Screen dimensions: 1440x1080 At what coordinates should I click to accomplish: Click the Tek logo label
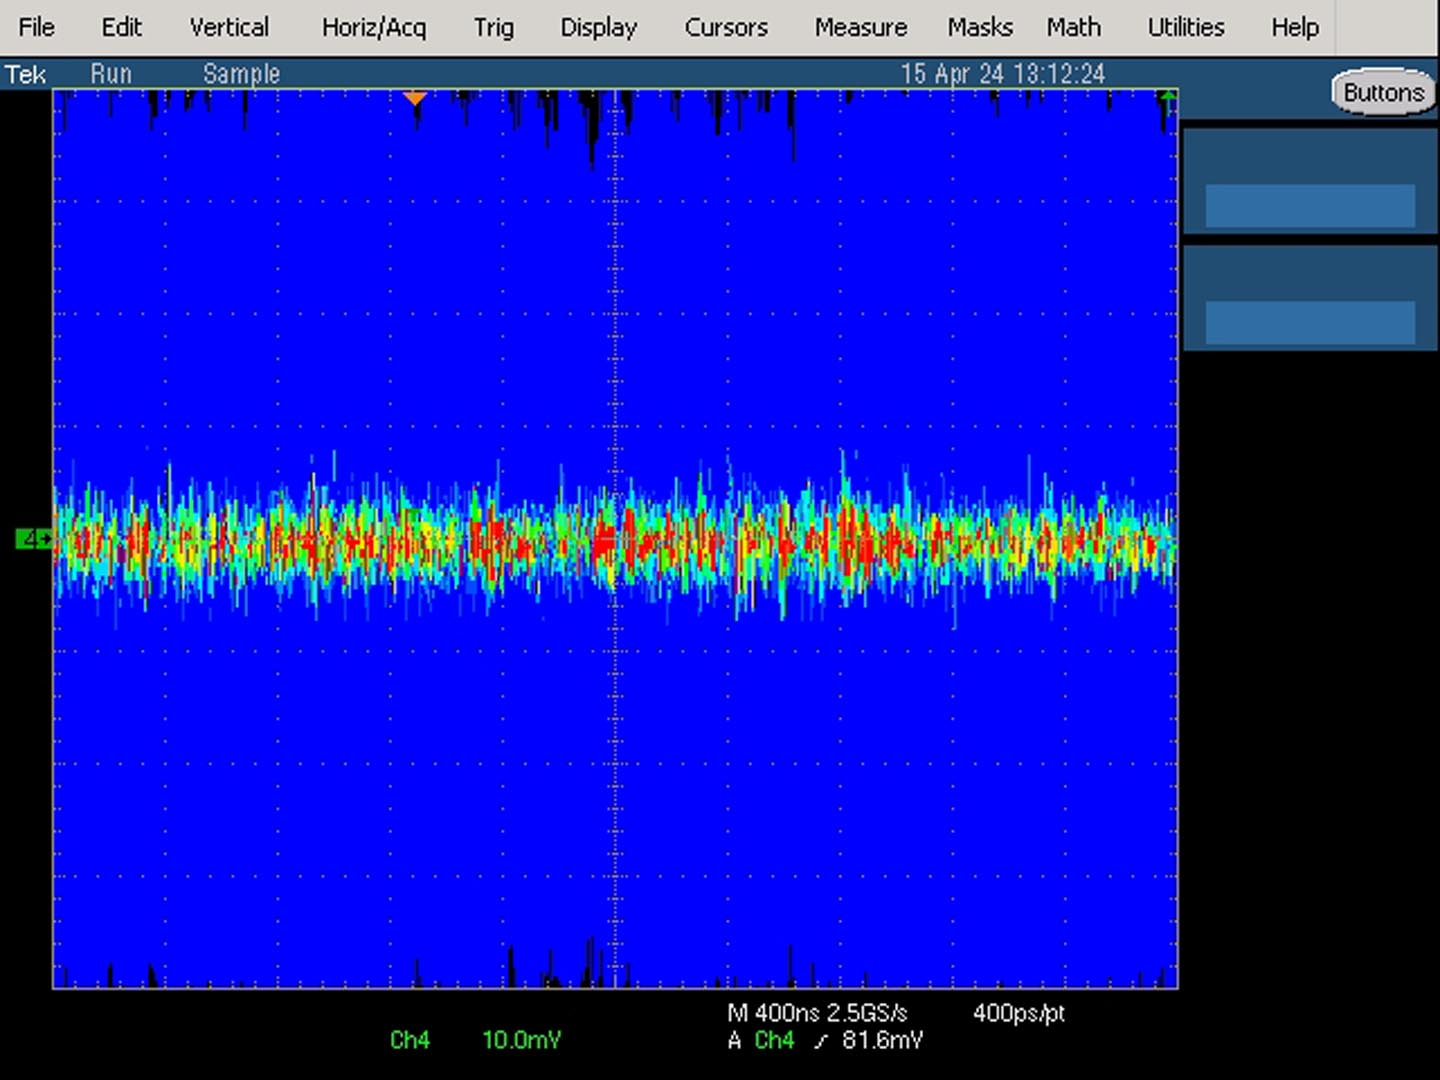(25, 74)
